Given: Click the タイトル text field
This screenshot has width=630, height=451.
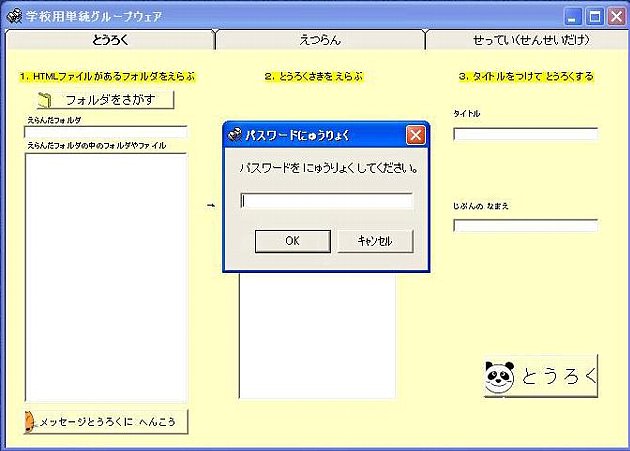Looking at the screenshot, I should pos(525,135).
